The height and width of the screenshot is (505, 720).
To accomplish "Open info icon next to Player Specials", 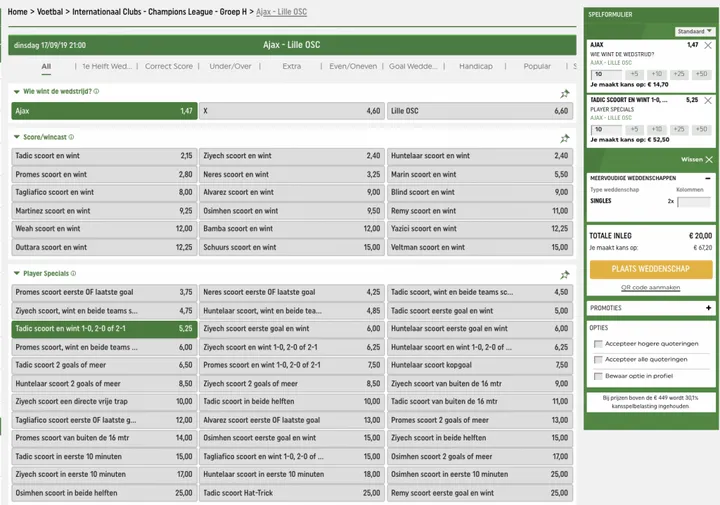I will click(x=75, y=273).
